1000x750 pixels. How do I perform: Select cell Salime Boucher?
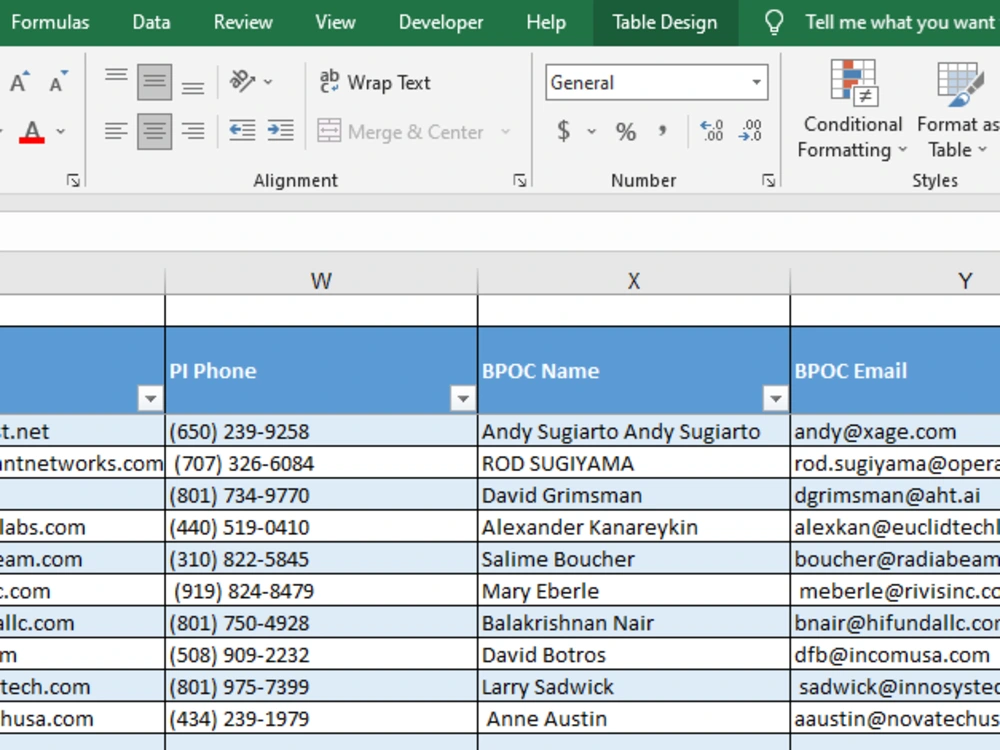633,559
